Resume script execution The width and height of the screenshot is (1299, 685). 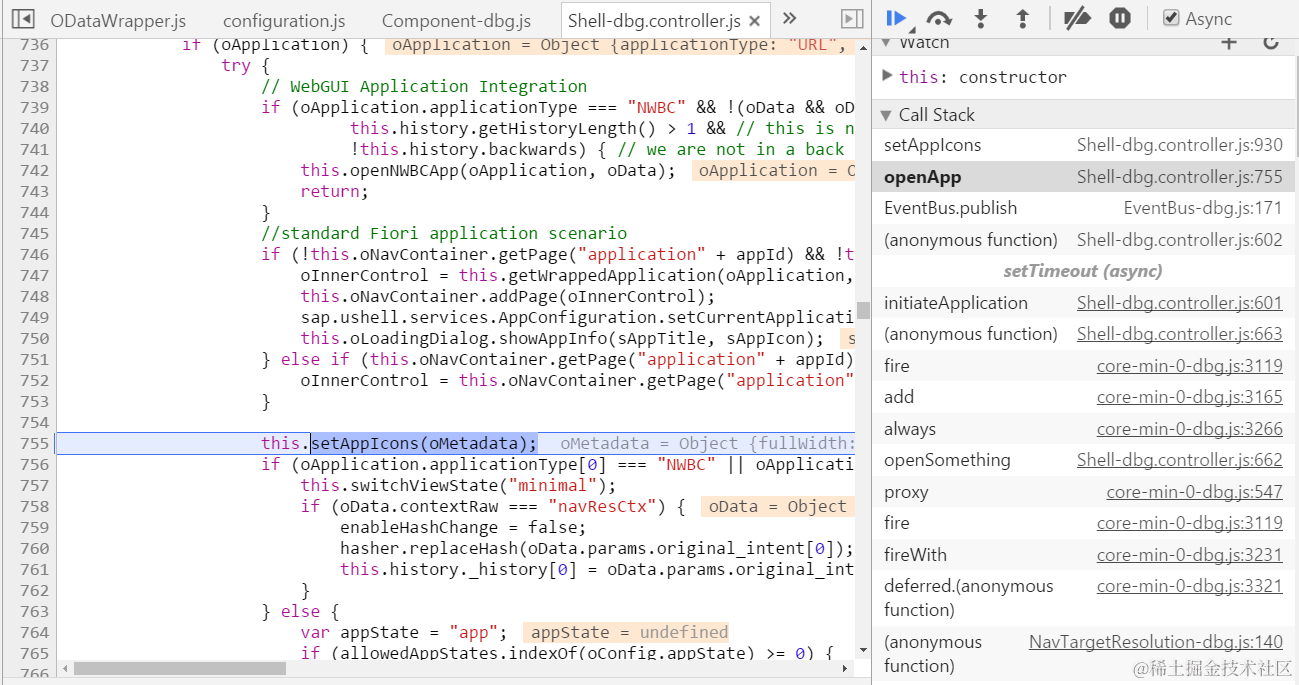click(897, 18)
